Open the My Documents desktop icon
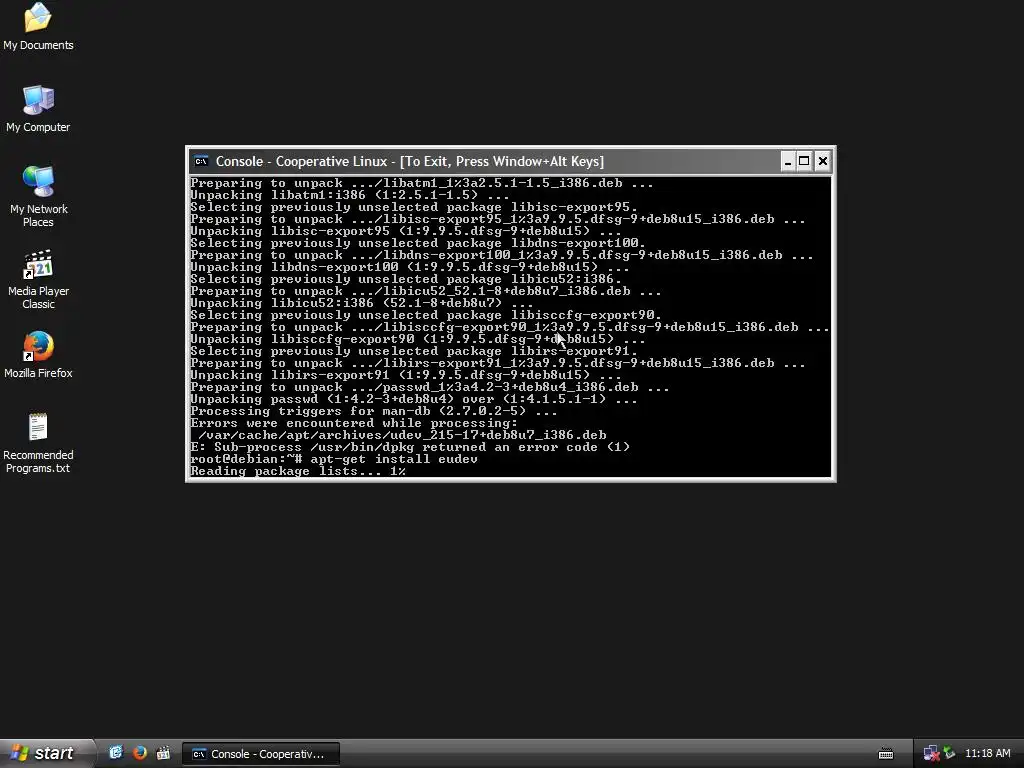1024x768 pixels. [x=38, y=26]
